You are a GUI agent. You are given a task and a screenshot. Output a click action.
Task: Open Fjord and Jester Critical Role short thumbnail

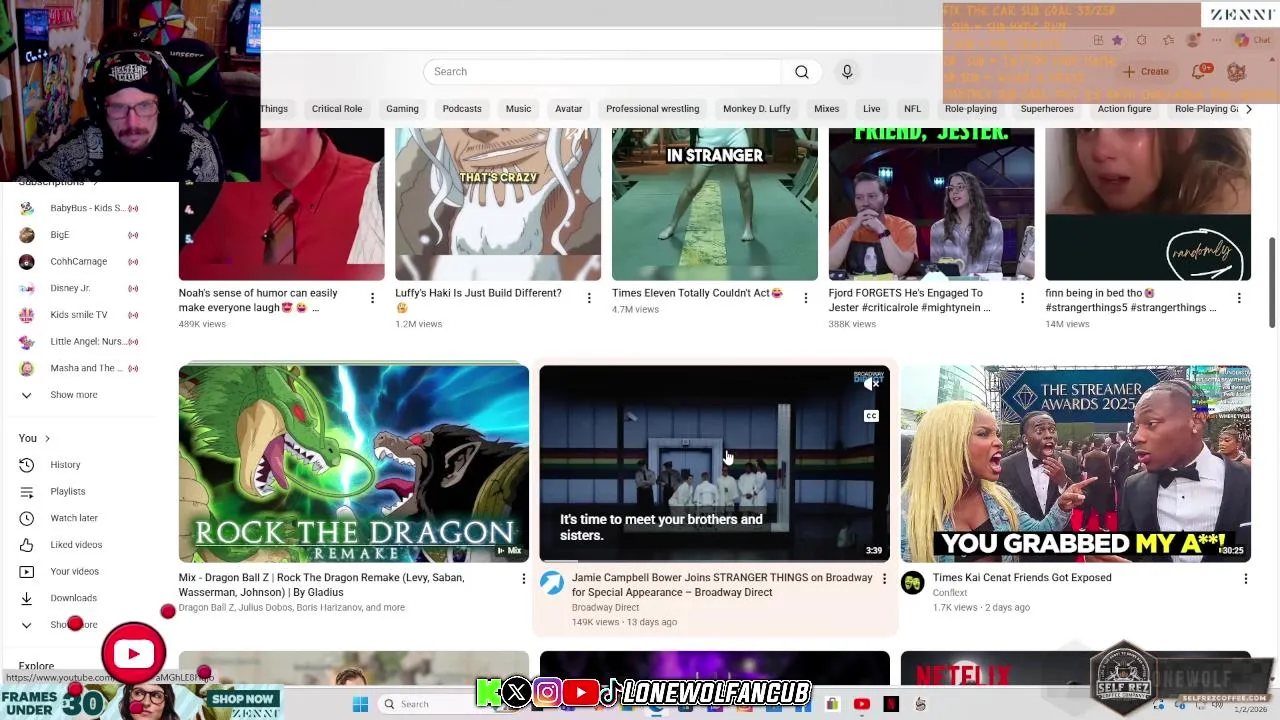931,204
